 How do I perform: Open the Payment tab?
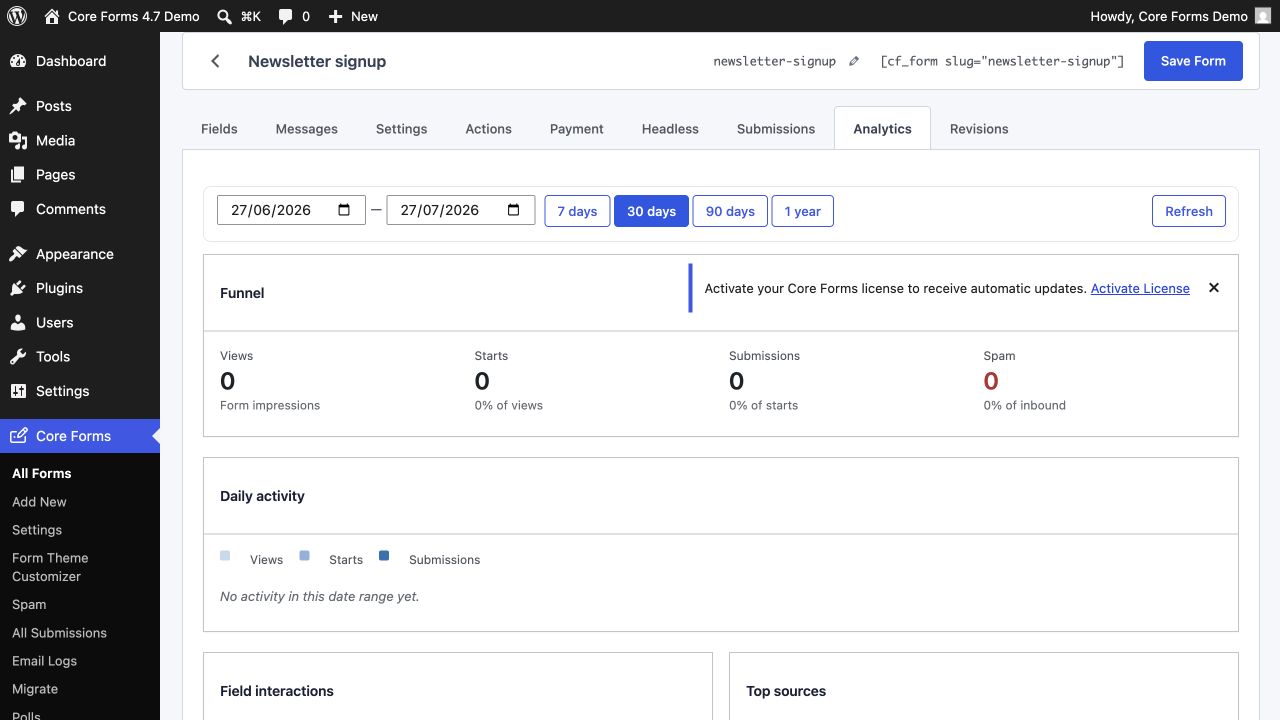[577, 128]
